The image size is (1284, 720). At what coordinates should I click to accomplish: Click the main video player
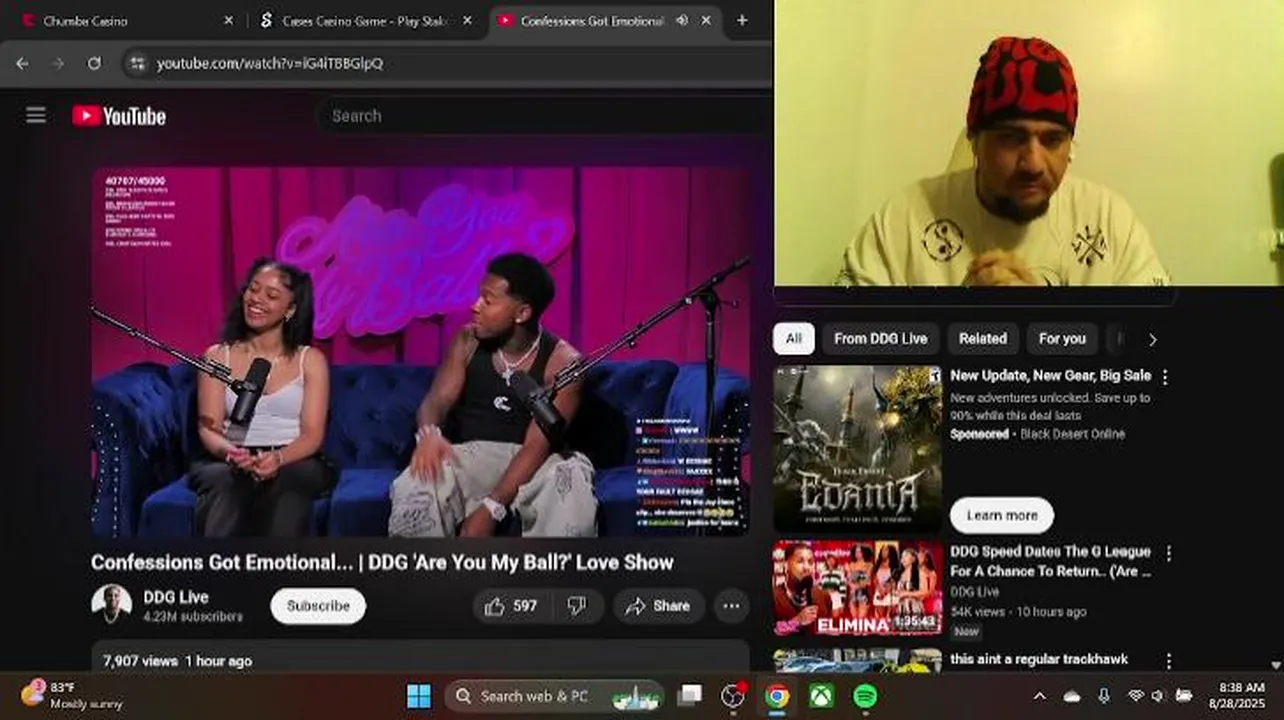click(421, 352)
